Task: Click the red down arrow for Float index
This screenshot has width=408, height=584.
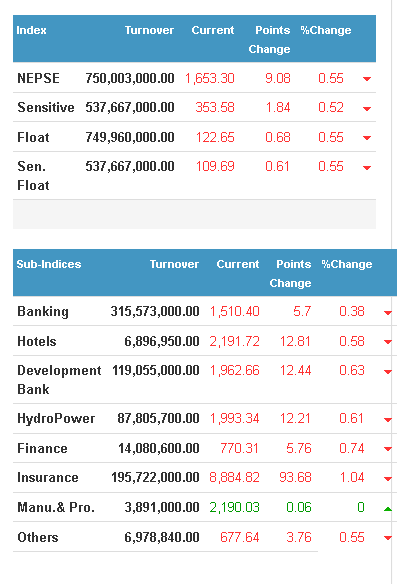Action: [x=367, y=138]
